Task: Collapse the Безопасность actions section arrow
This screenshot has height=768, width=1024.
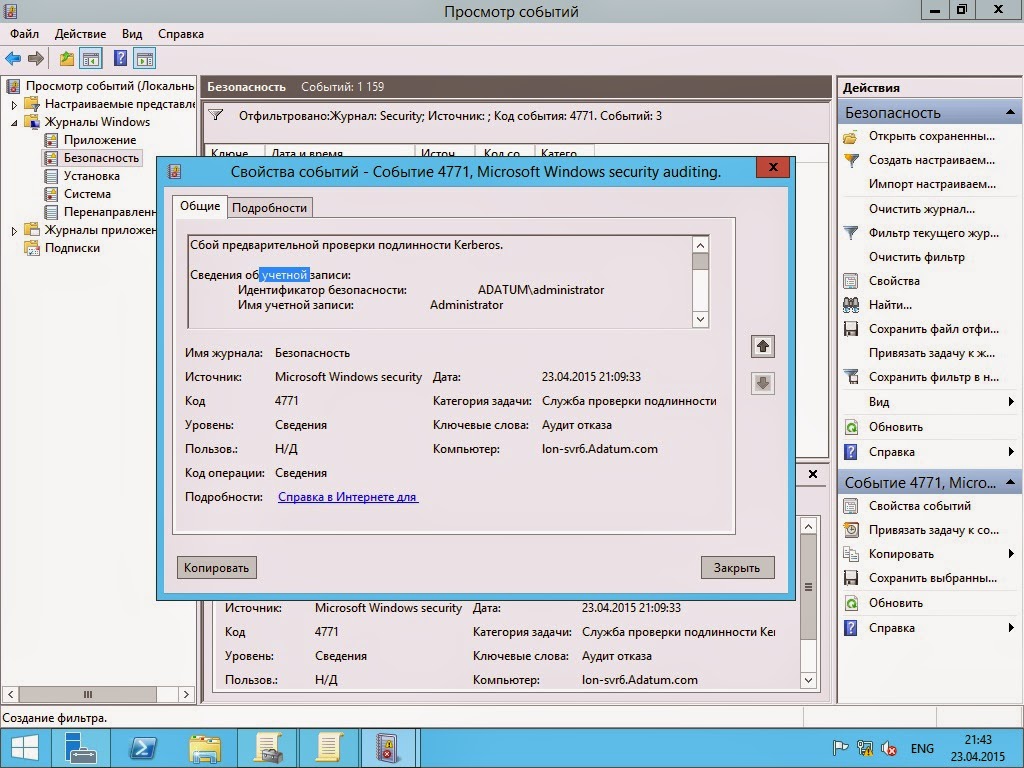Action: (x=1010, y=112)
